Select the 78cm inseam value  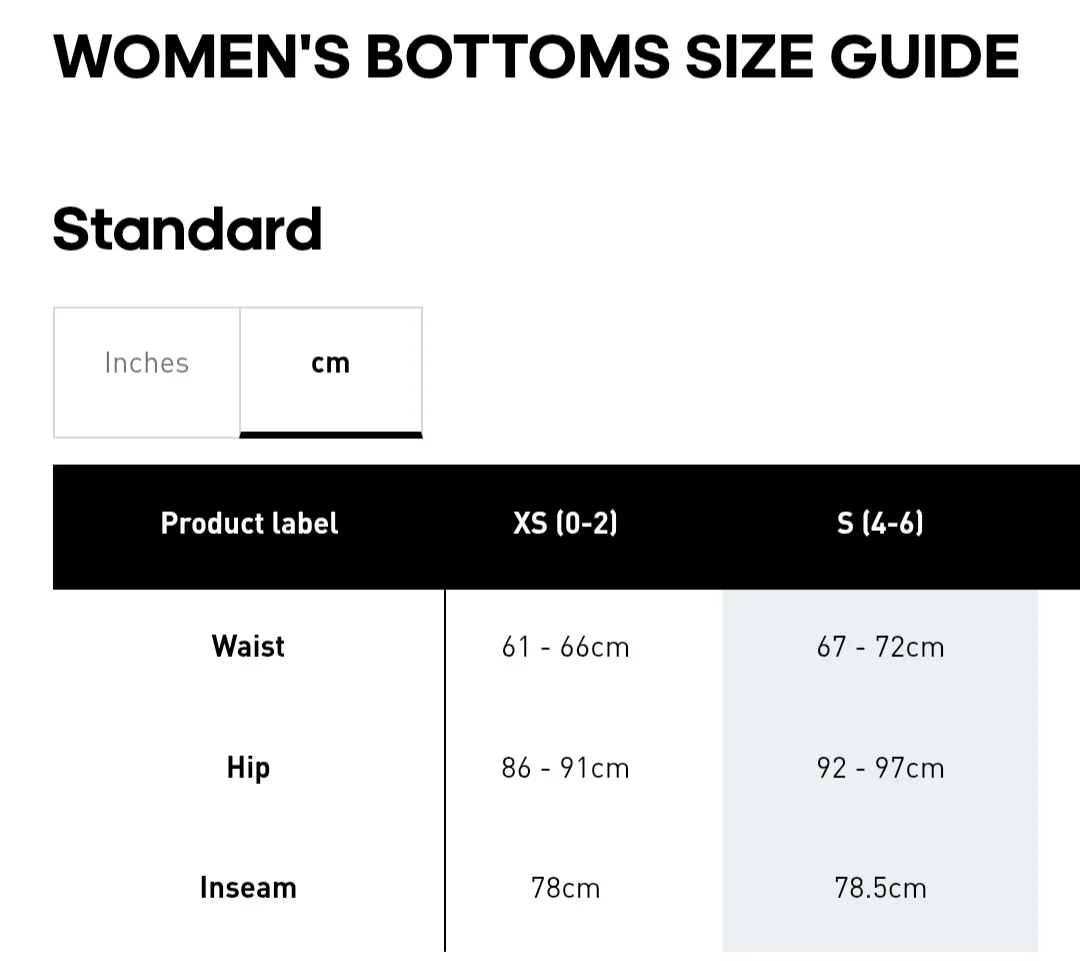(563, 887)
